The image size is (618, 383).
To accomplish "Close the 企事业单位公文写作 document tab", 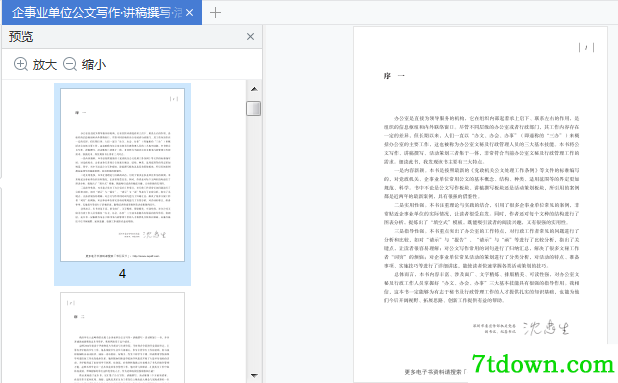I will click(x=190, y=13).
